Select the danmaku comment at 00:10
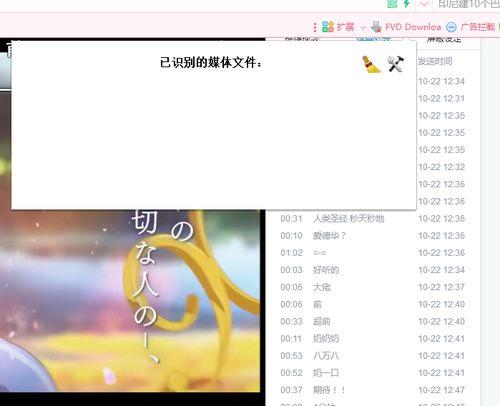 [373, 236]
